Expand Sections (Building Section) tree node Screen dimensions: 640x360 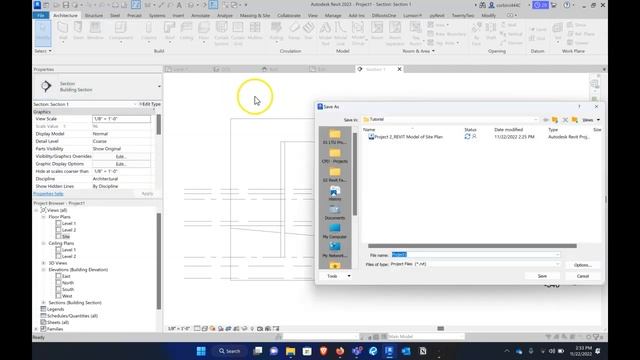pyautogui.click(x=44, y=302)
